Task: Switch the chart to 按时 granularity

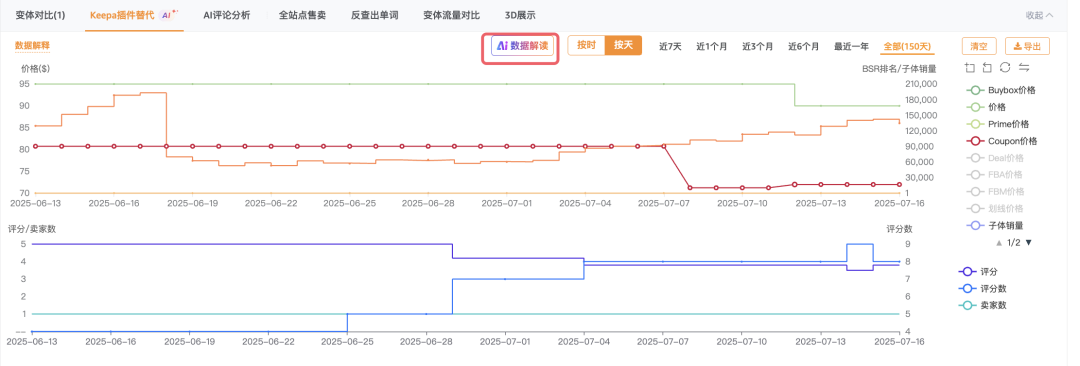Action: click(586, 45)
